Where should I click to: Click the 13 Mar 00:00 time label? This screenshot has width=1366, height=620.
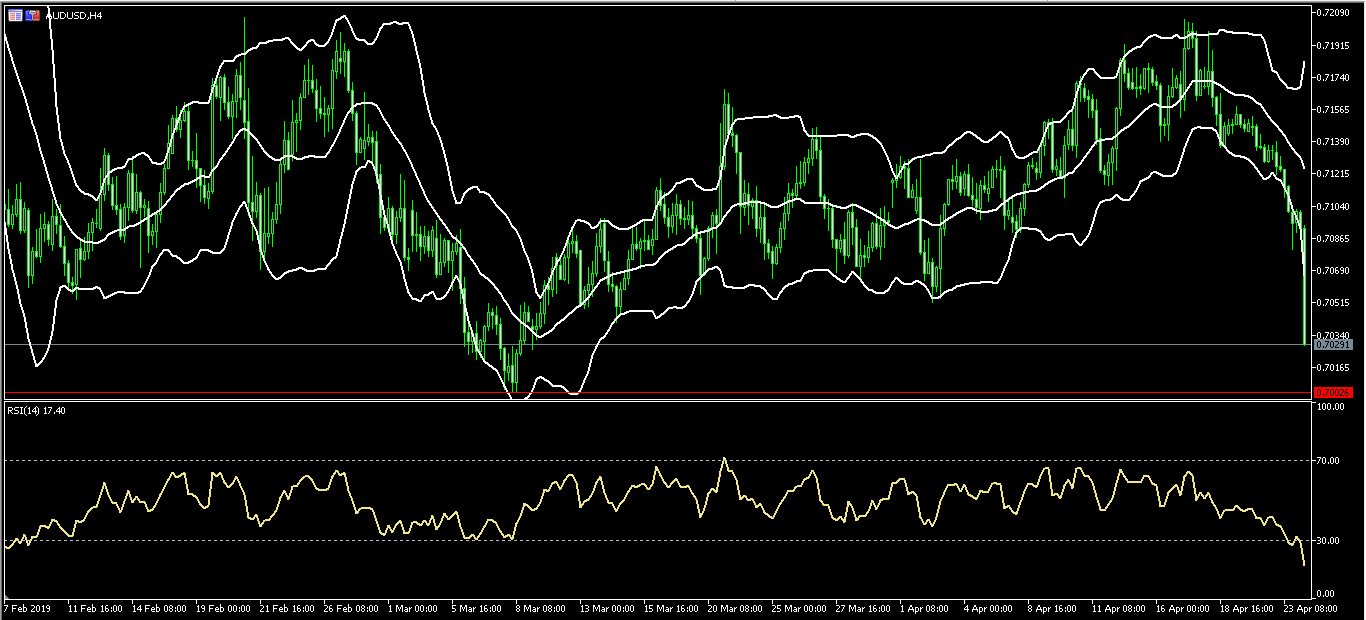click(607, 608)
